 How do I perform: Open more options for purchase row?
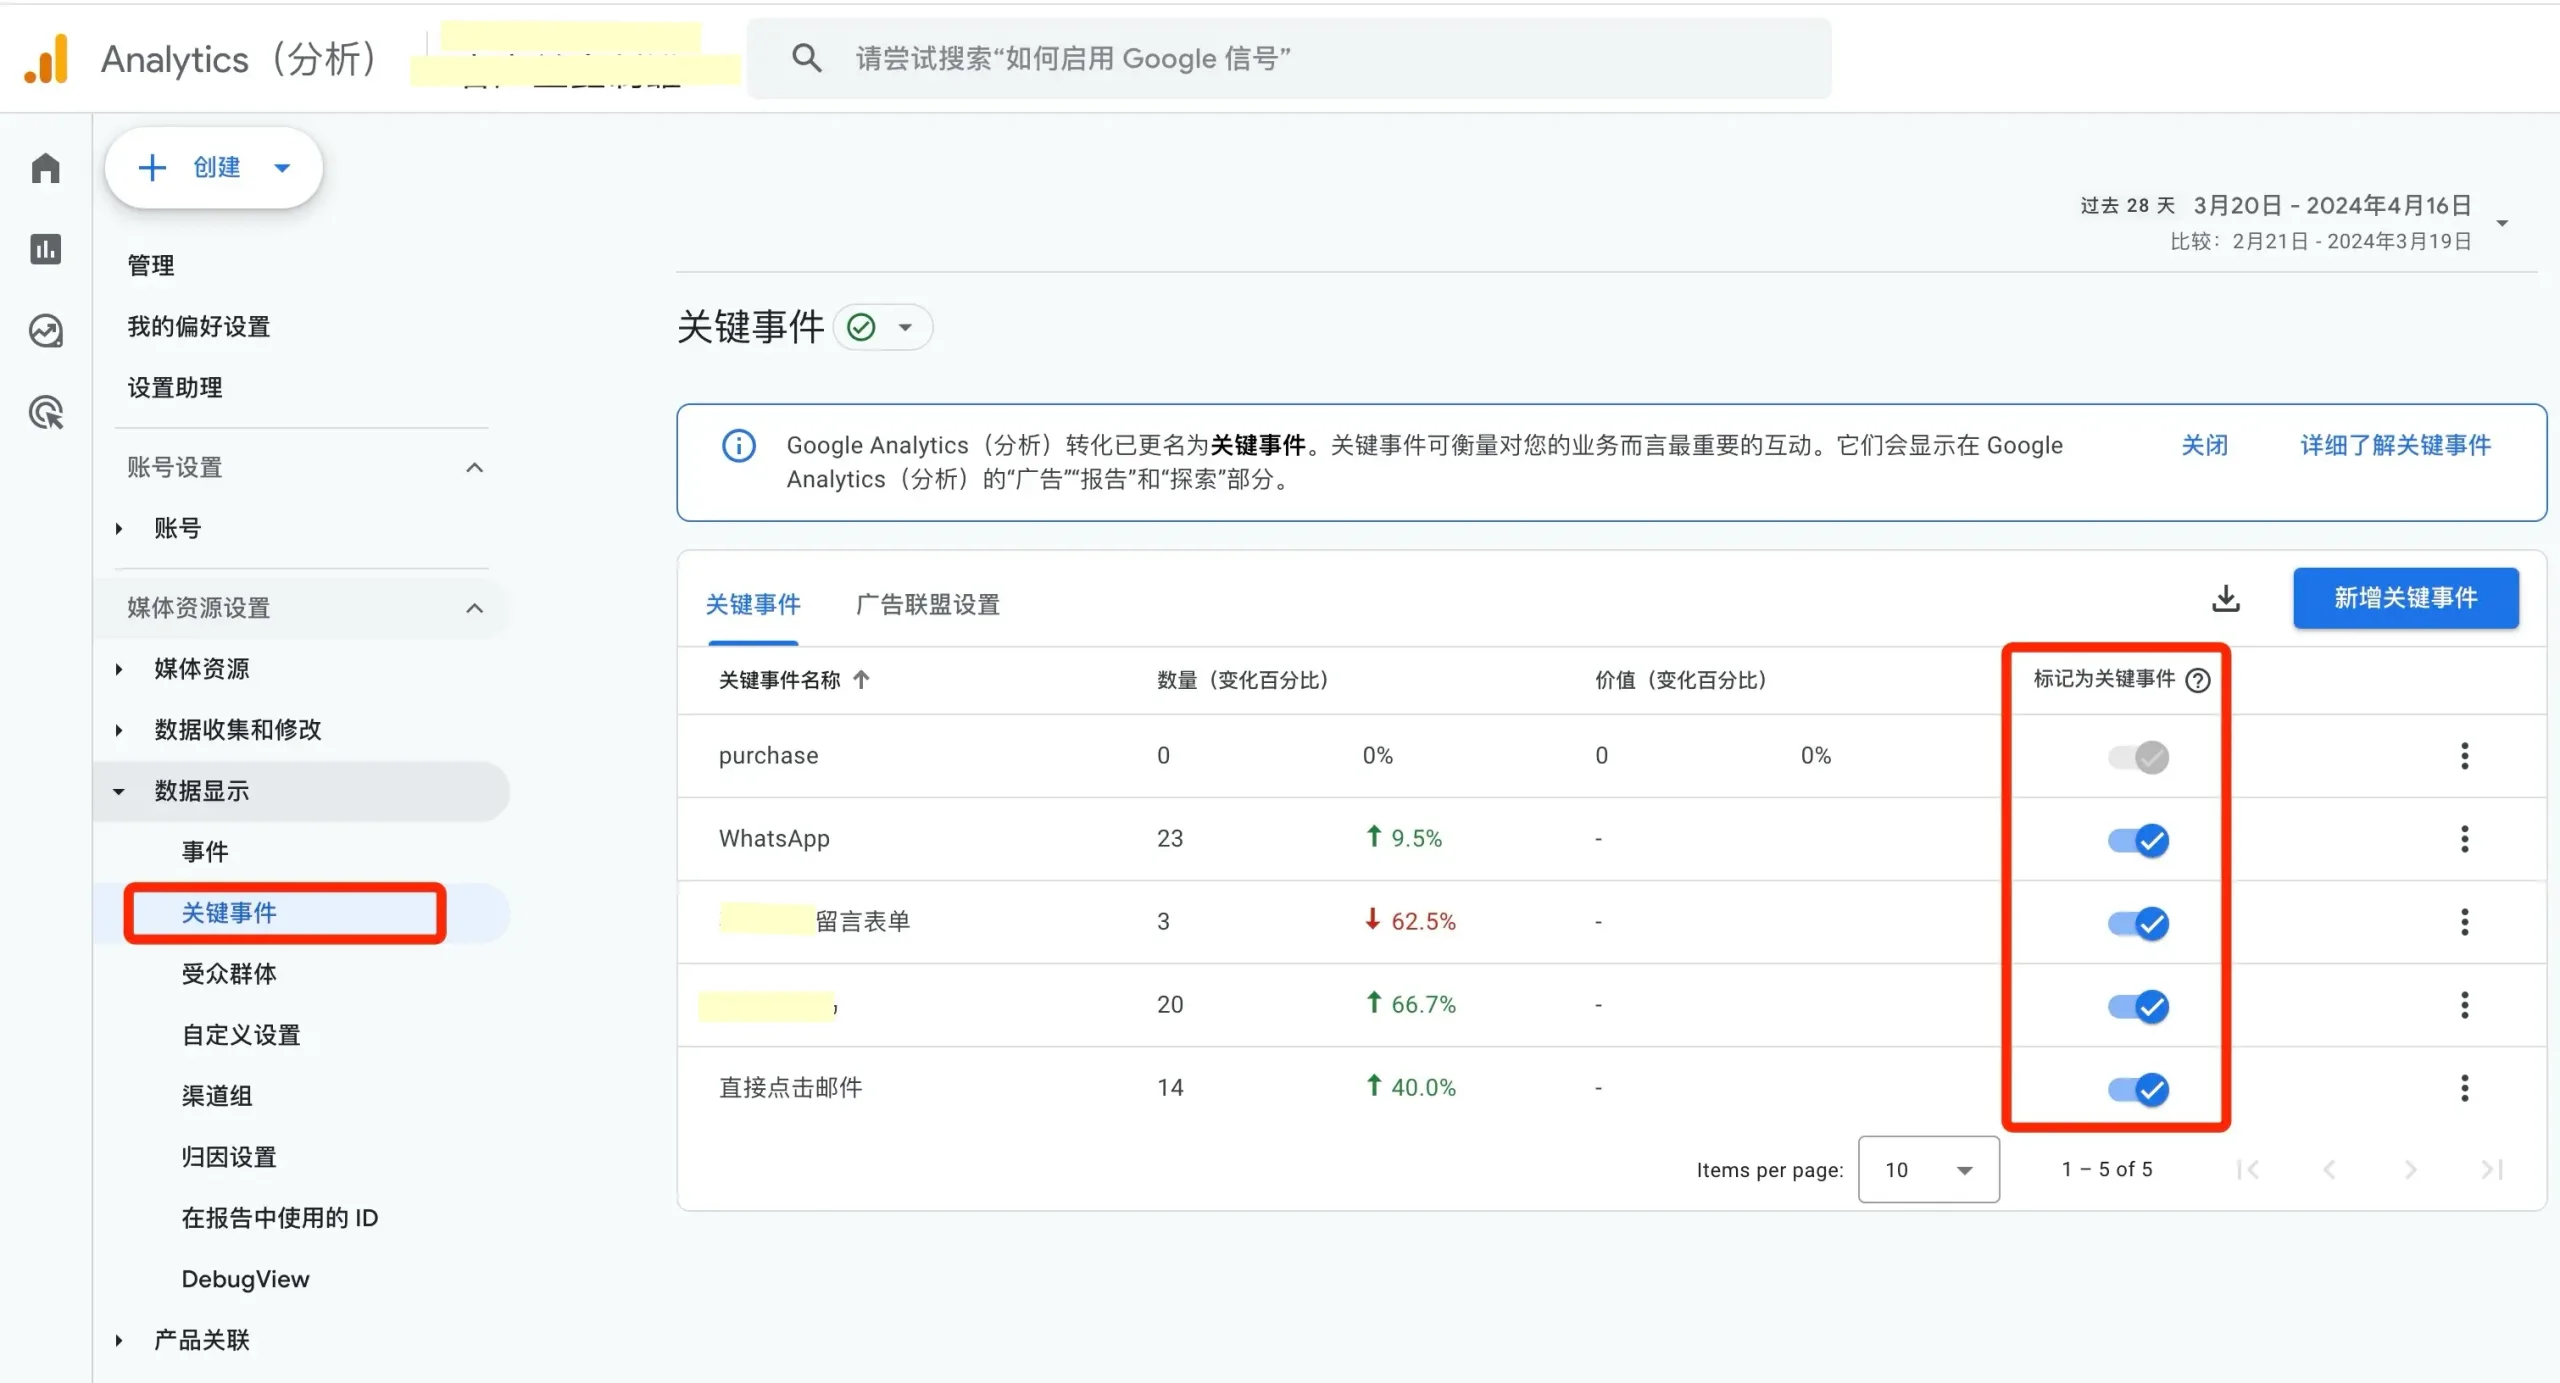tap(2465, 756)
